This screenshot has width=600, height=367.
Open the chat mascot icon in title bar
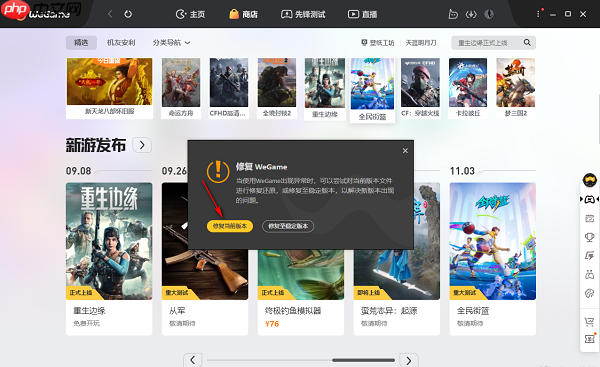point(453,15)
